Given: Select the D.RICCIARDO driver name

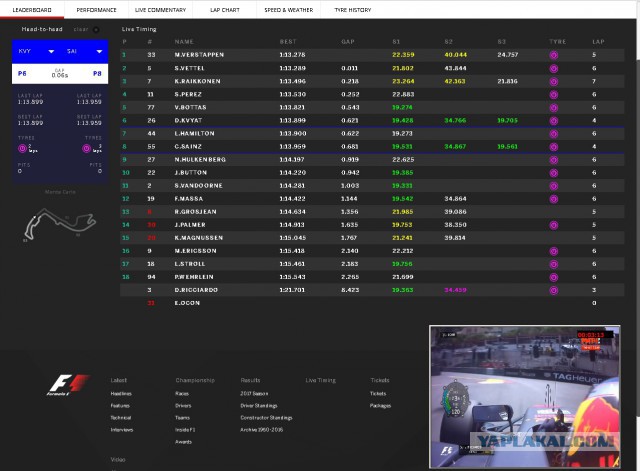Looking at the screenshot, I should point(196,290).
